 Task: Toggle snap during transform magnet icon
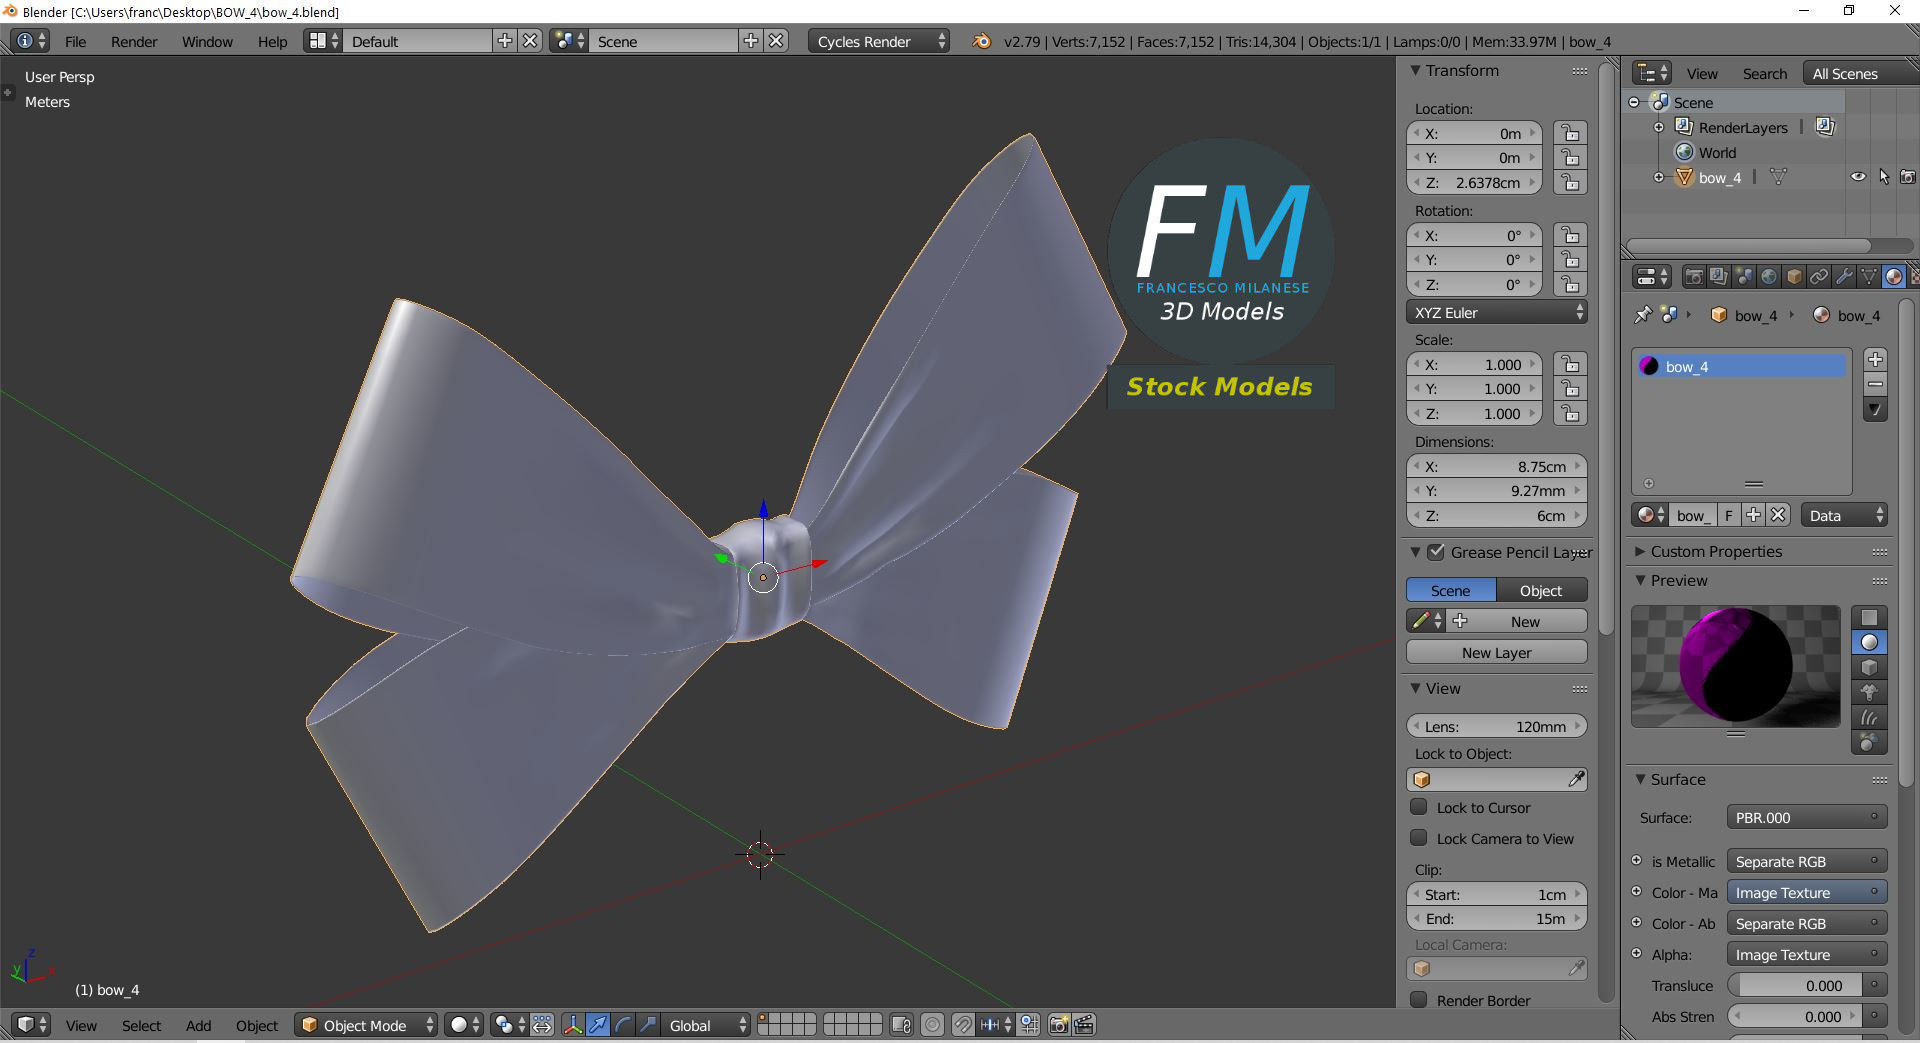[x=963, y=1025]
